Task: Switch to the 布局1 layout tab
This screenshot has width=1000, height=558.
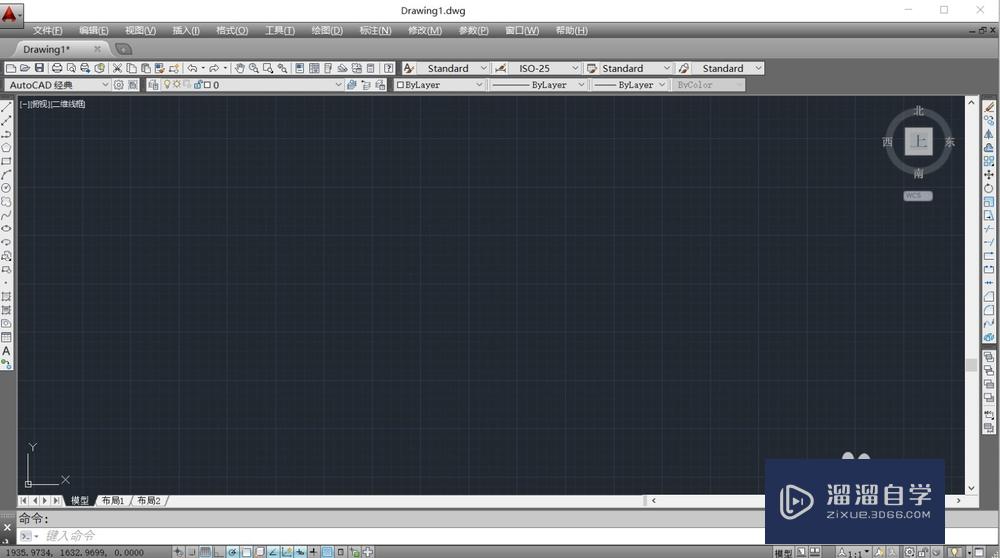Action: pyautogui.click(x=113, y=501)
